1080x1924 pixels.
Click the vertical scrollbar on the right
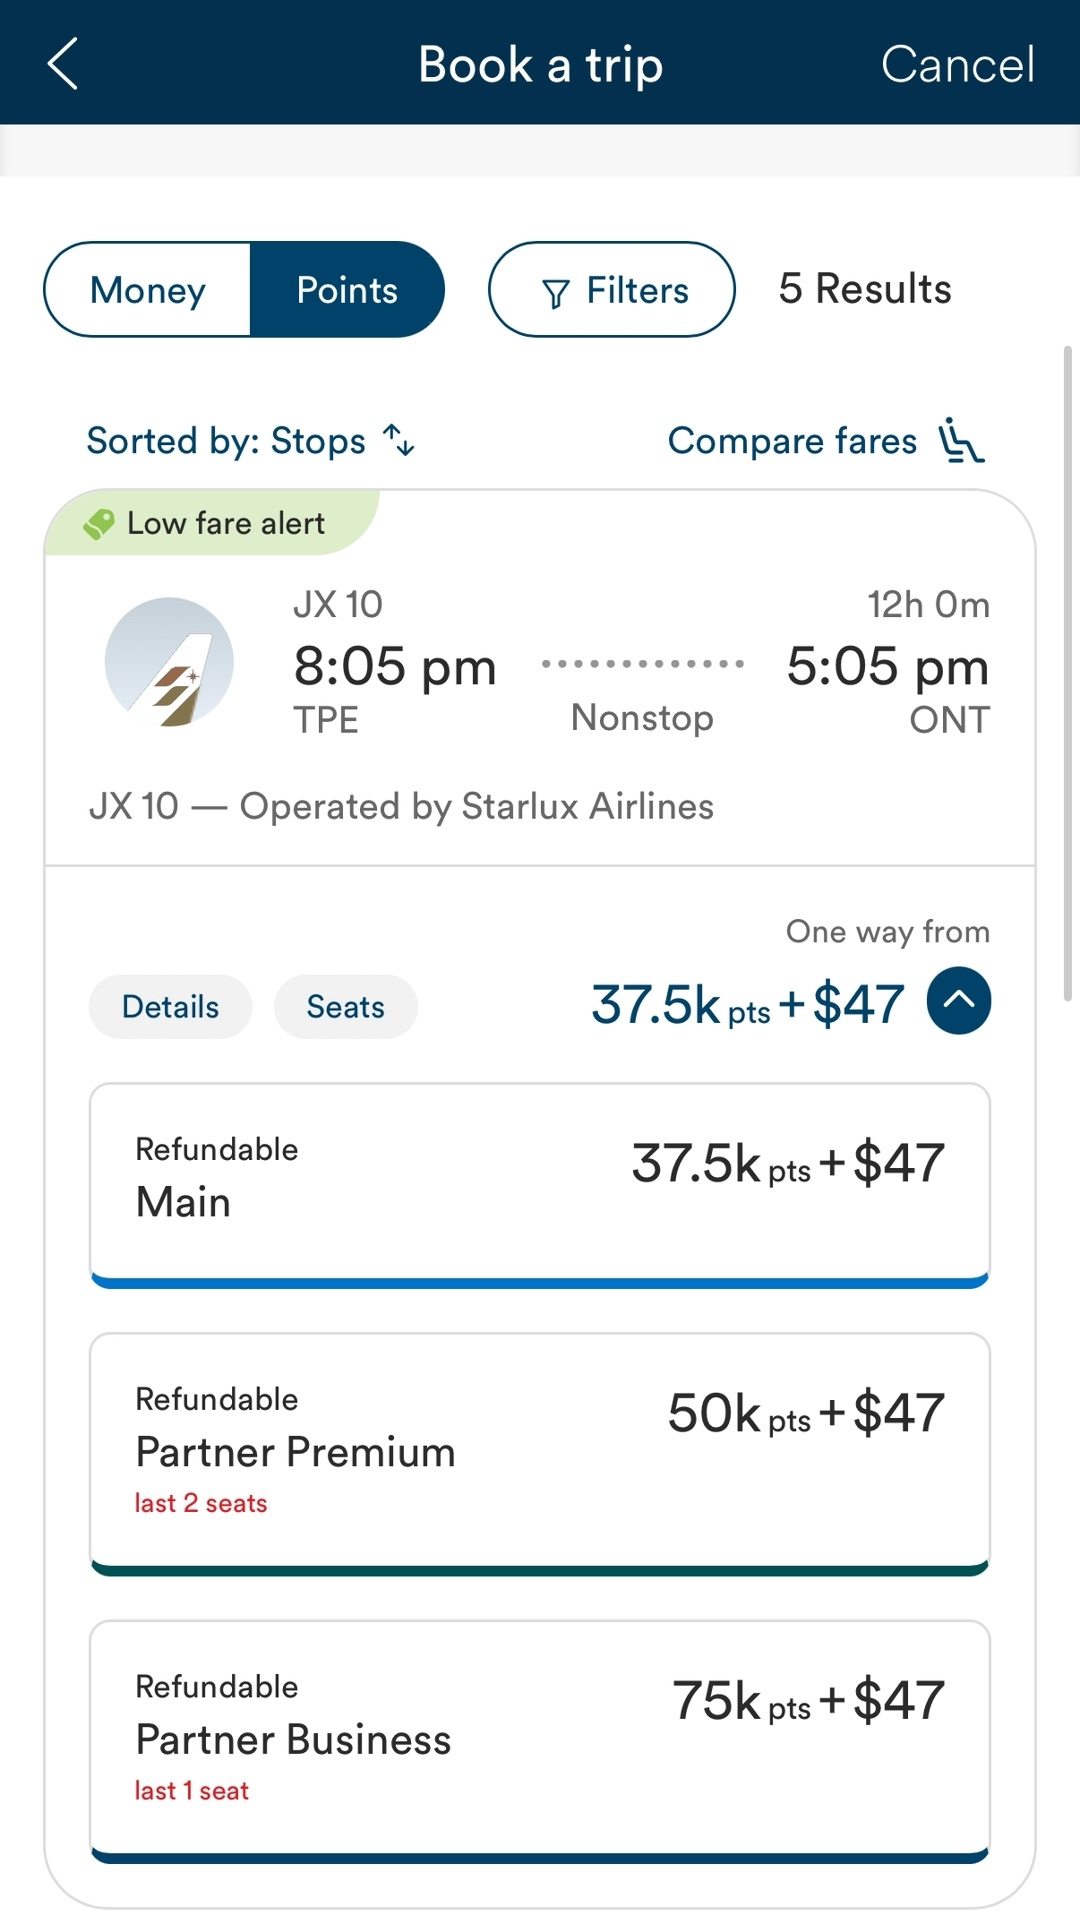click(1067, 672)
